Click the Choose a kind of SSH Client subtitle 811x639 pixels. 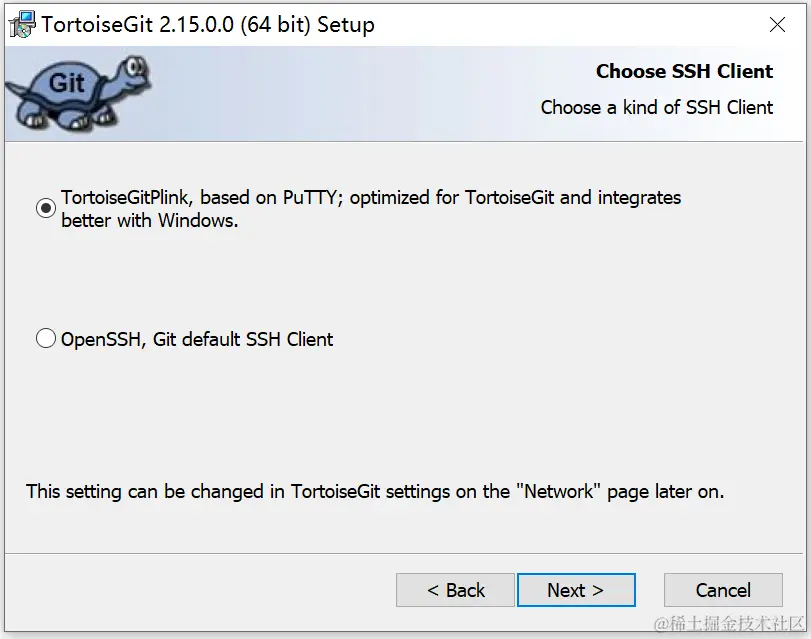[656, 107]
